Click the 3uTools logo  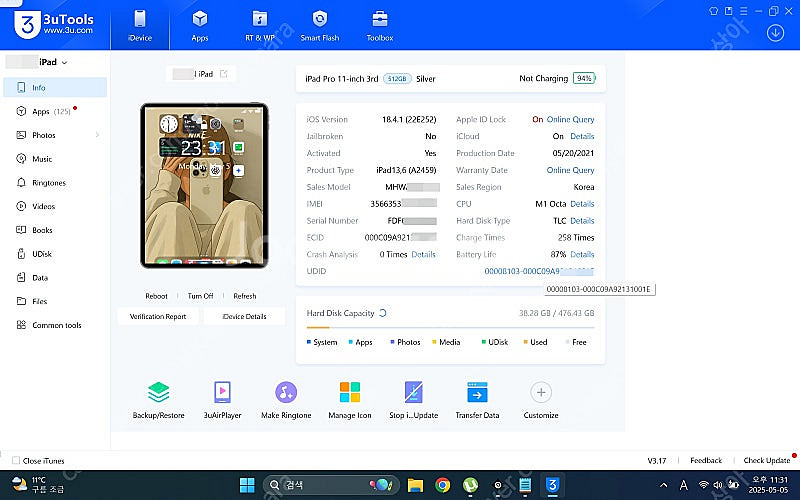pos(54,24)
